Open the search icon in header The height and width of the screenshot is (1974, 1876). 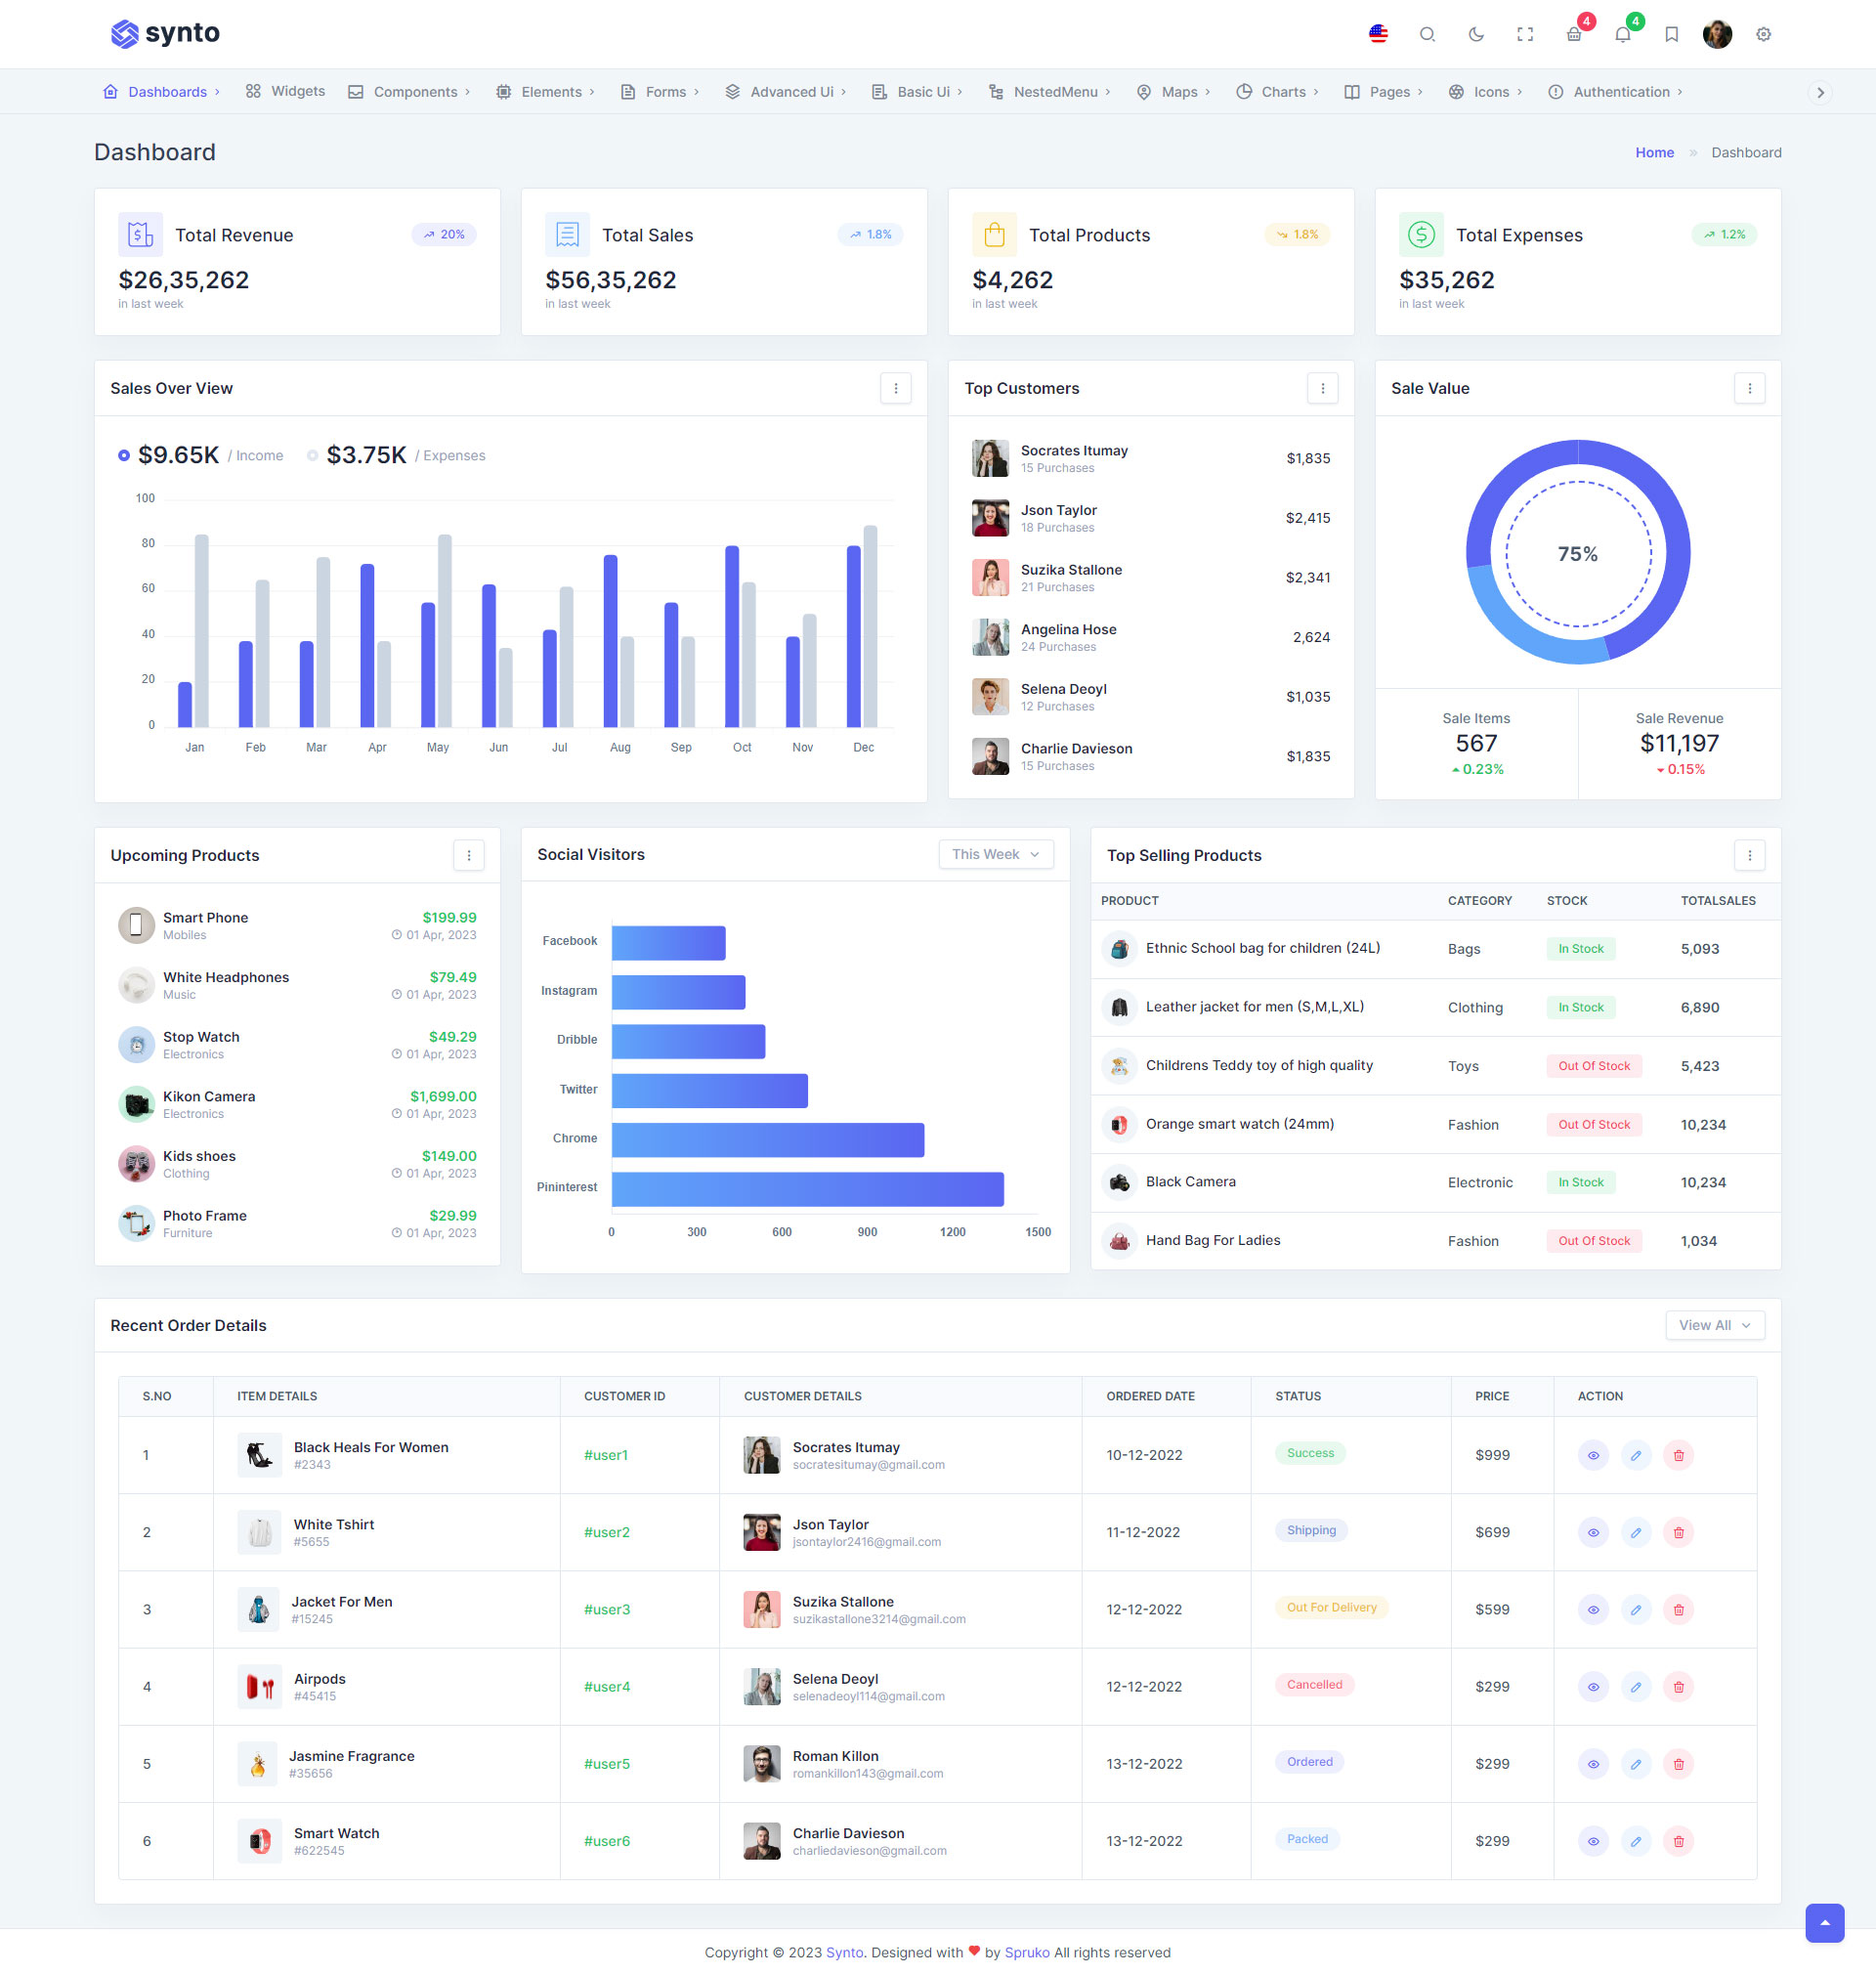point(1427,34)
